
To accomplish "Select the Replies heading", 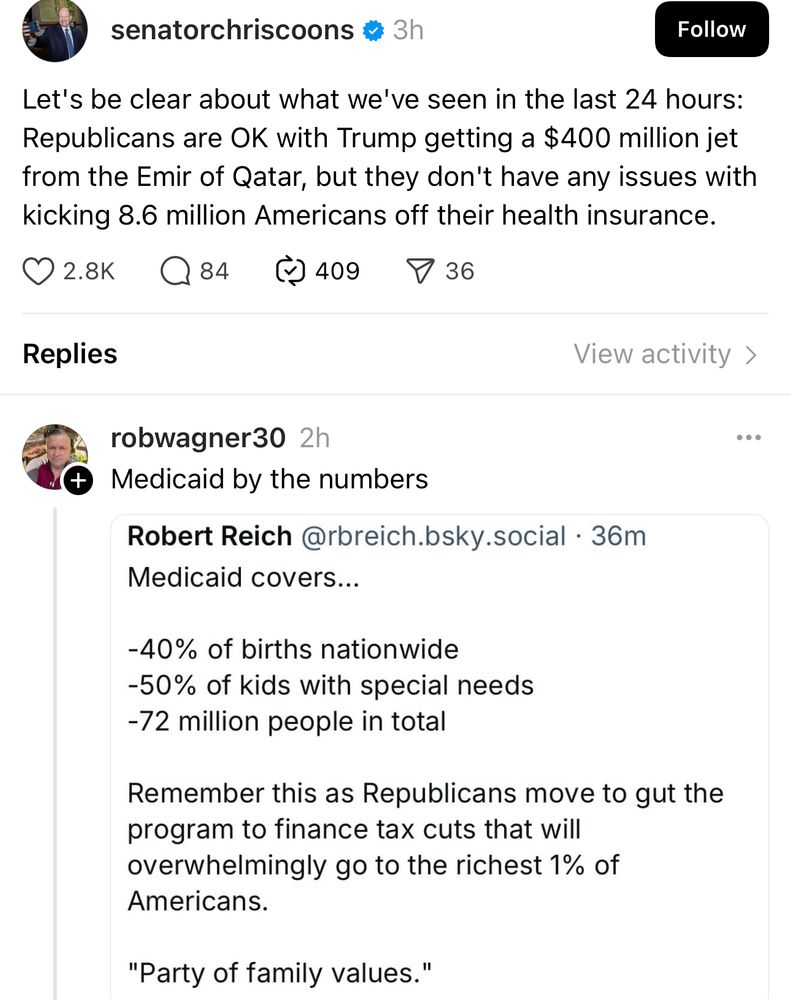I will coord(70,354).
